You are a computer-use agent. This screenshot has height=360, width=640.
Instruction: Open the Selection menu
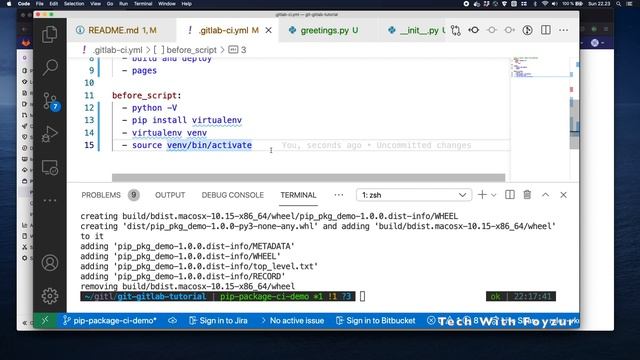click(x=74, y=4)
